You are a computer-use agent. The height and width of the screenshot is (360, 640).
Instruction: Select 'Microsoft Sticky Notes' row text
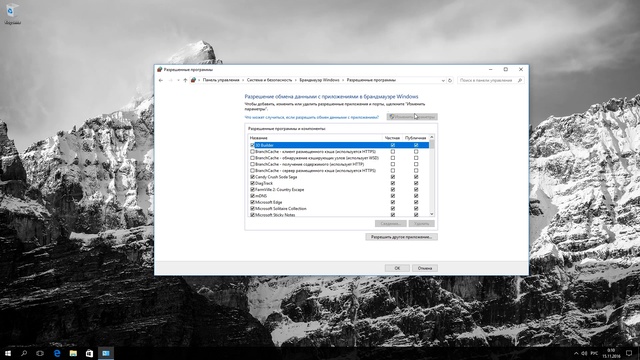276,215
